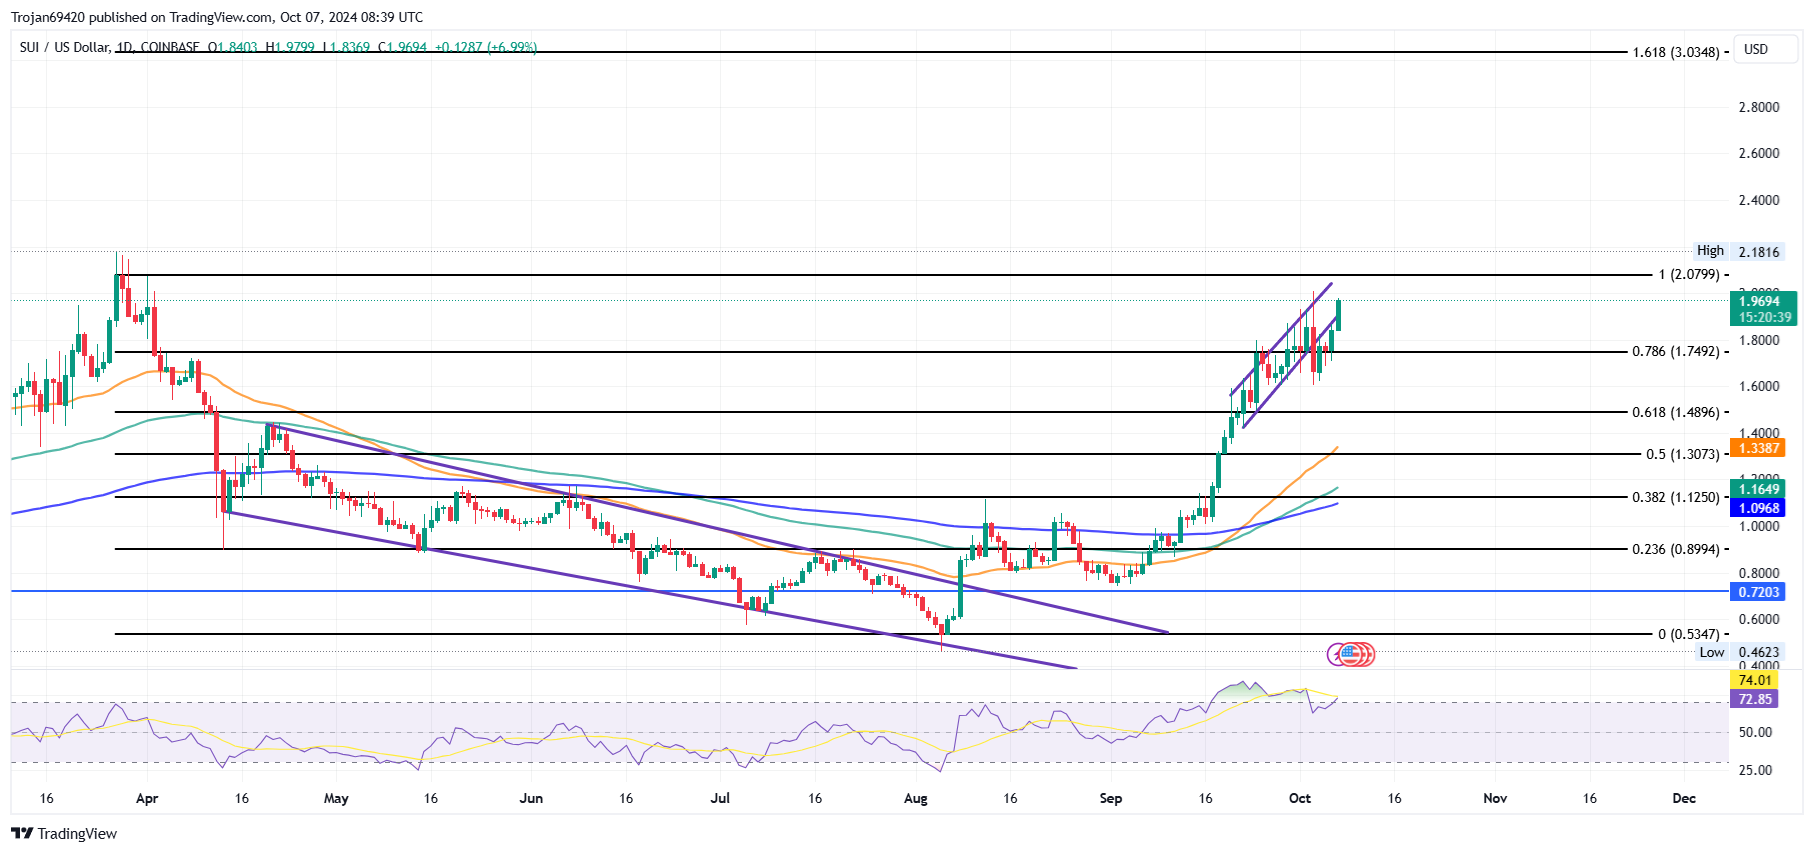Click the high value H1.9799
1814x853 pixels.
click(290, 47)
